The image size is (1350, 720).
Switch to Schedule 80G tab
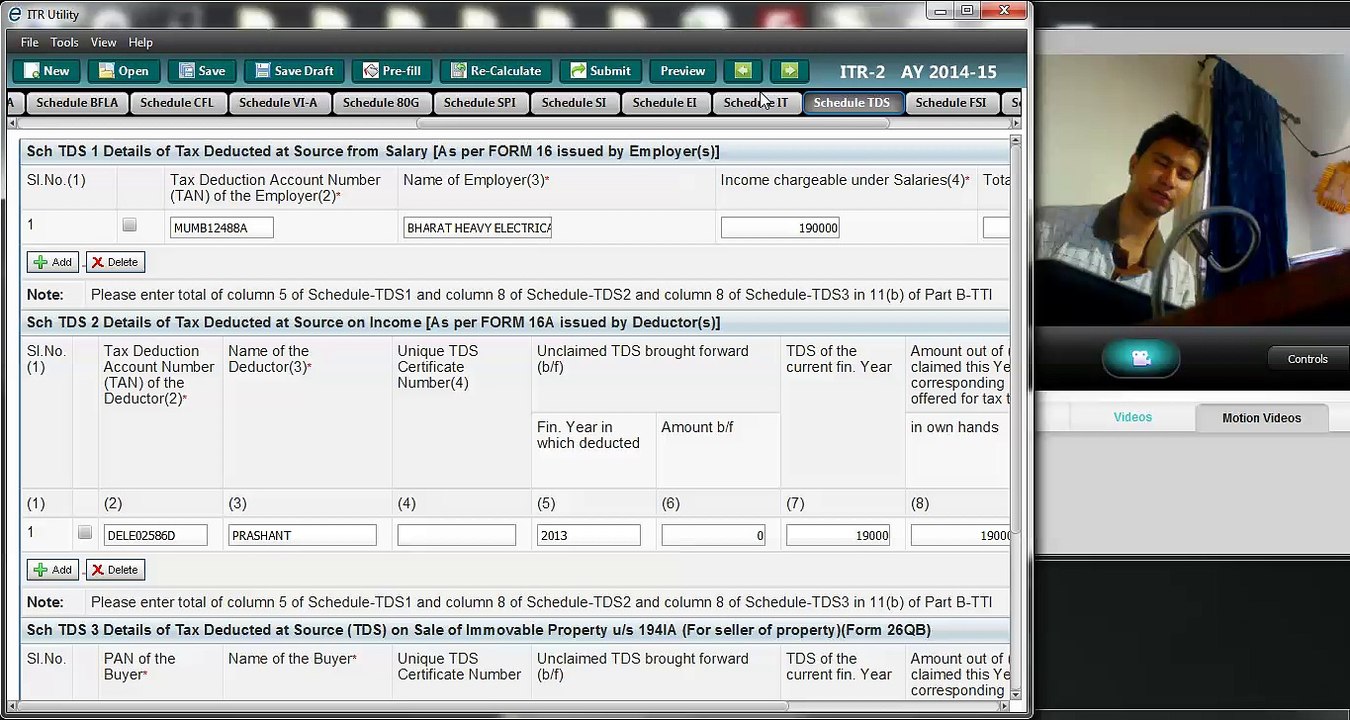[380, 103]
